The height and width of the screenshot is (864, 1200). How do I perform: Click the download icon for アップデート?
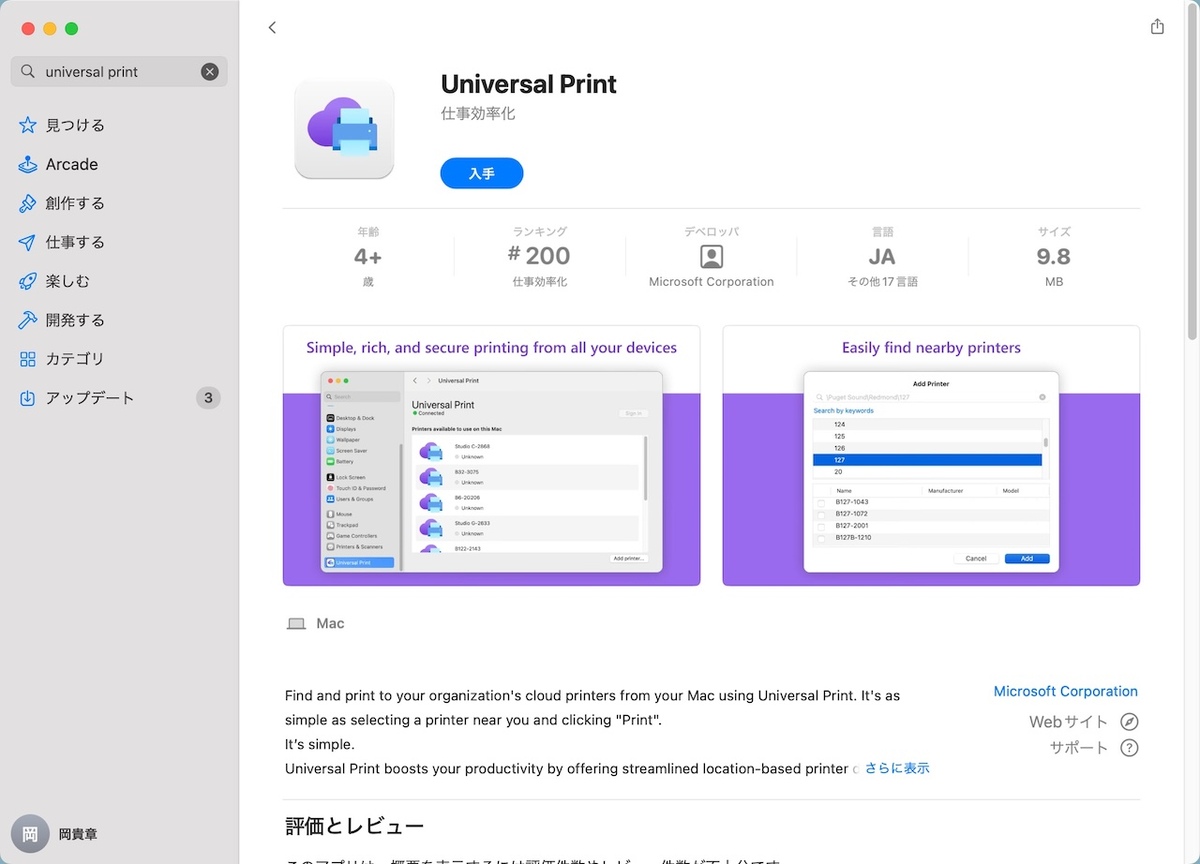point(28,398)
